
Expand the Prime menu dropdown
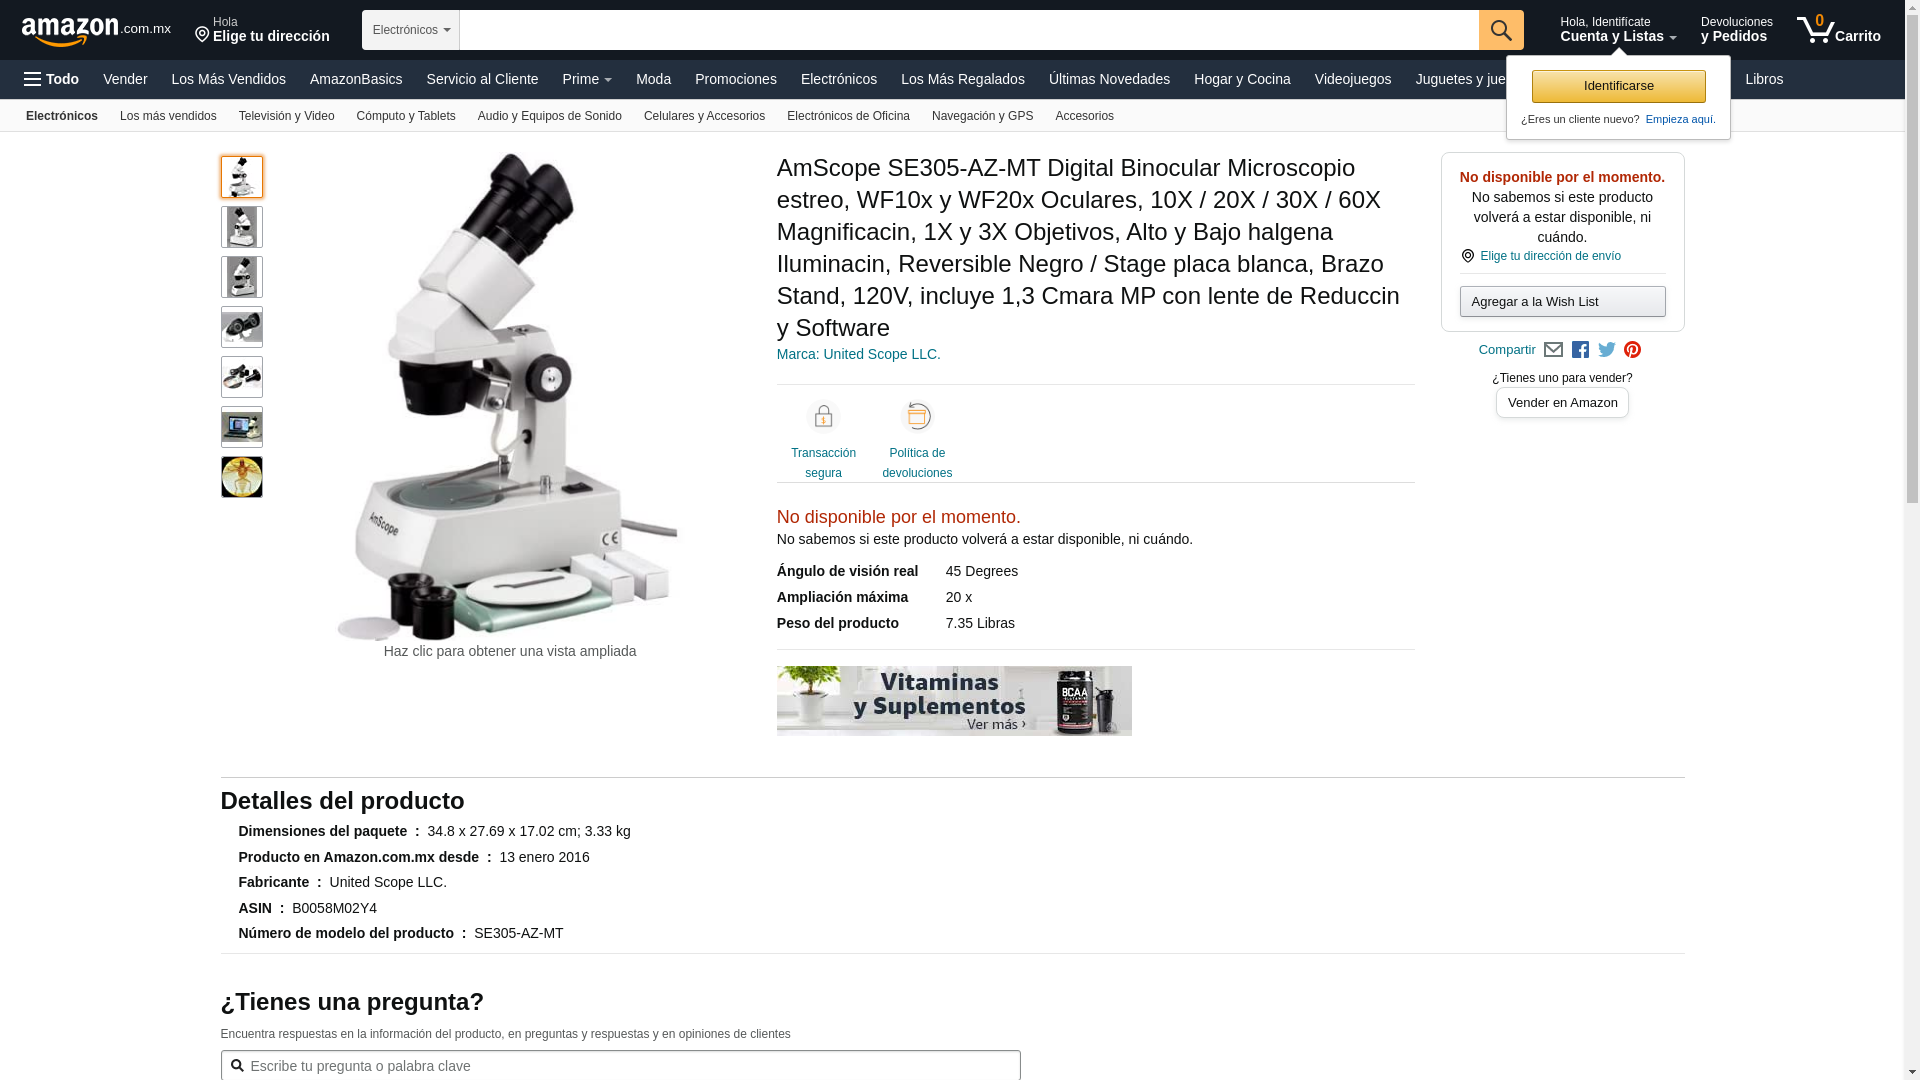587,79
